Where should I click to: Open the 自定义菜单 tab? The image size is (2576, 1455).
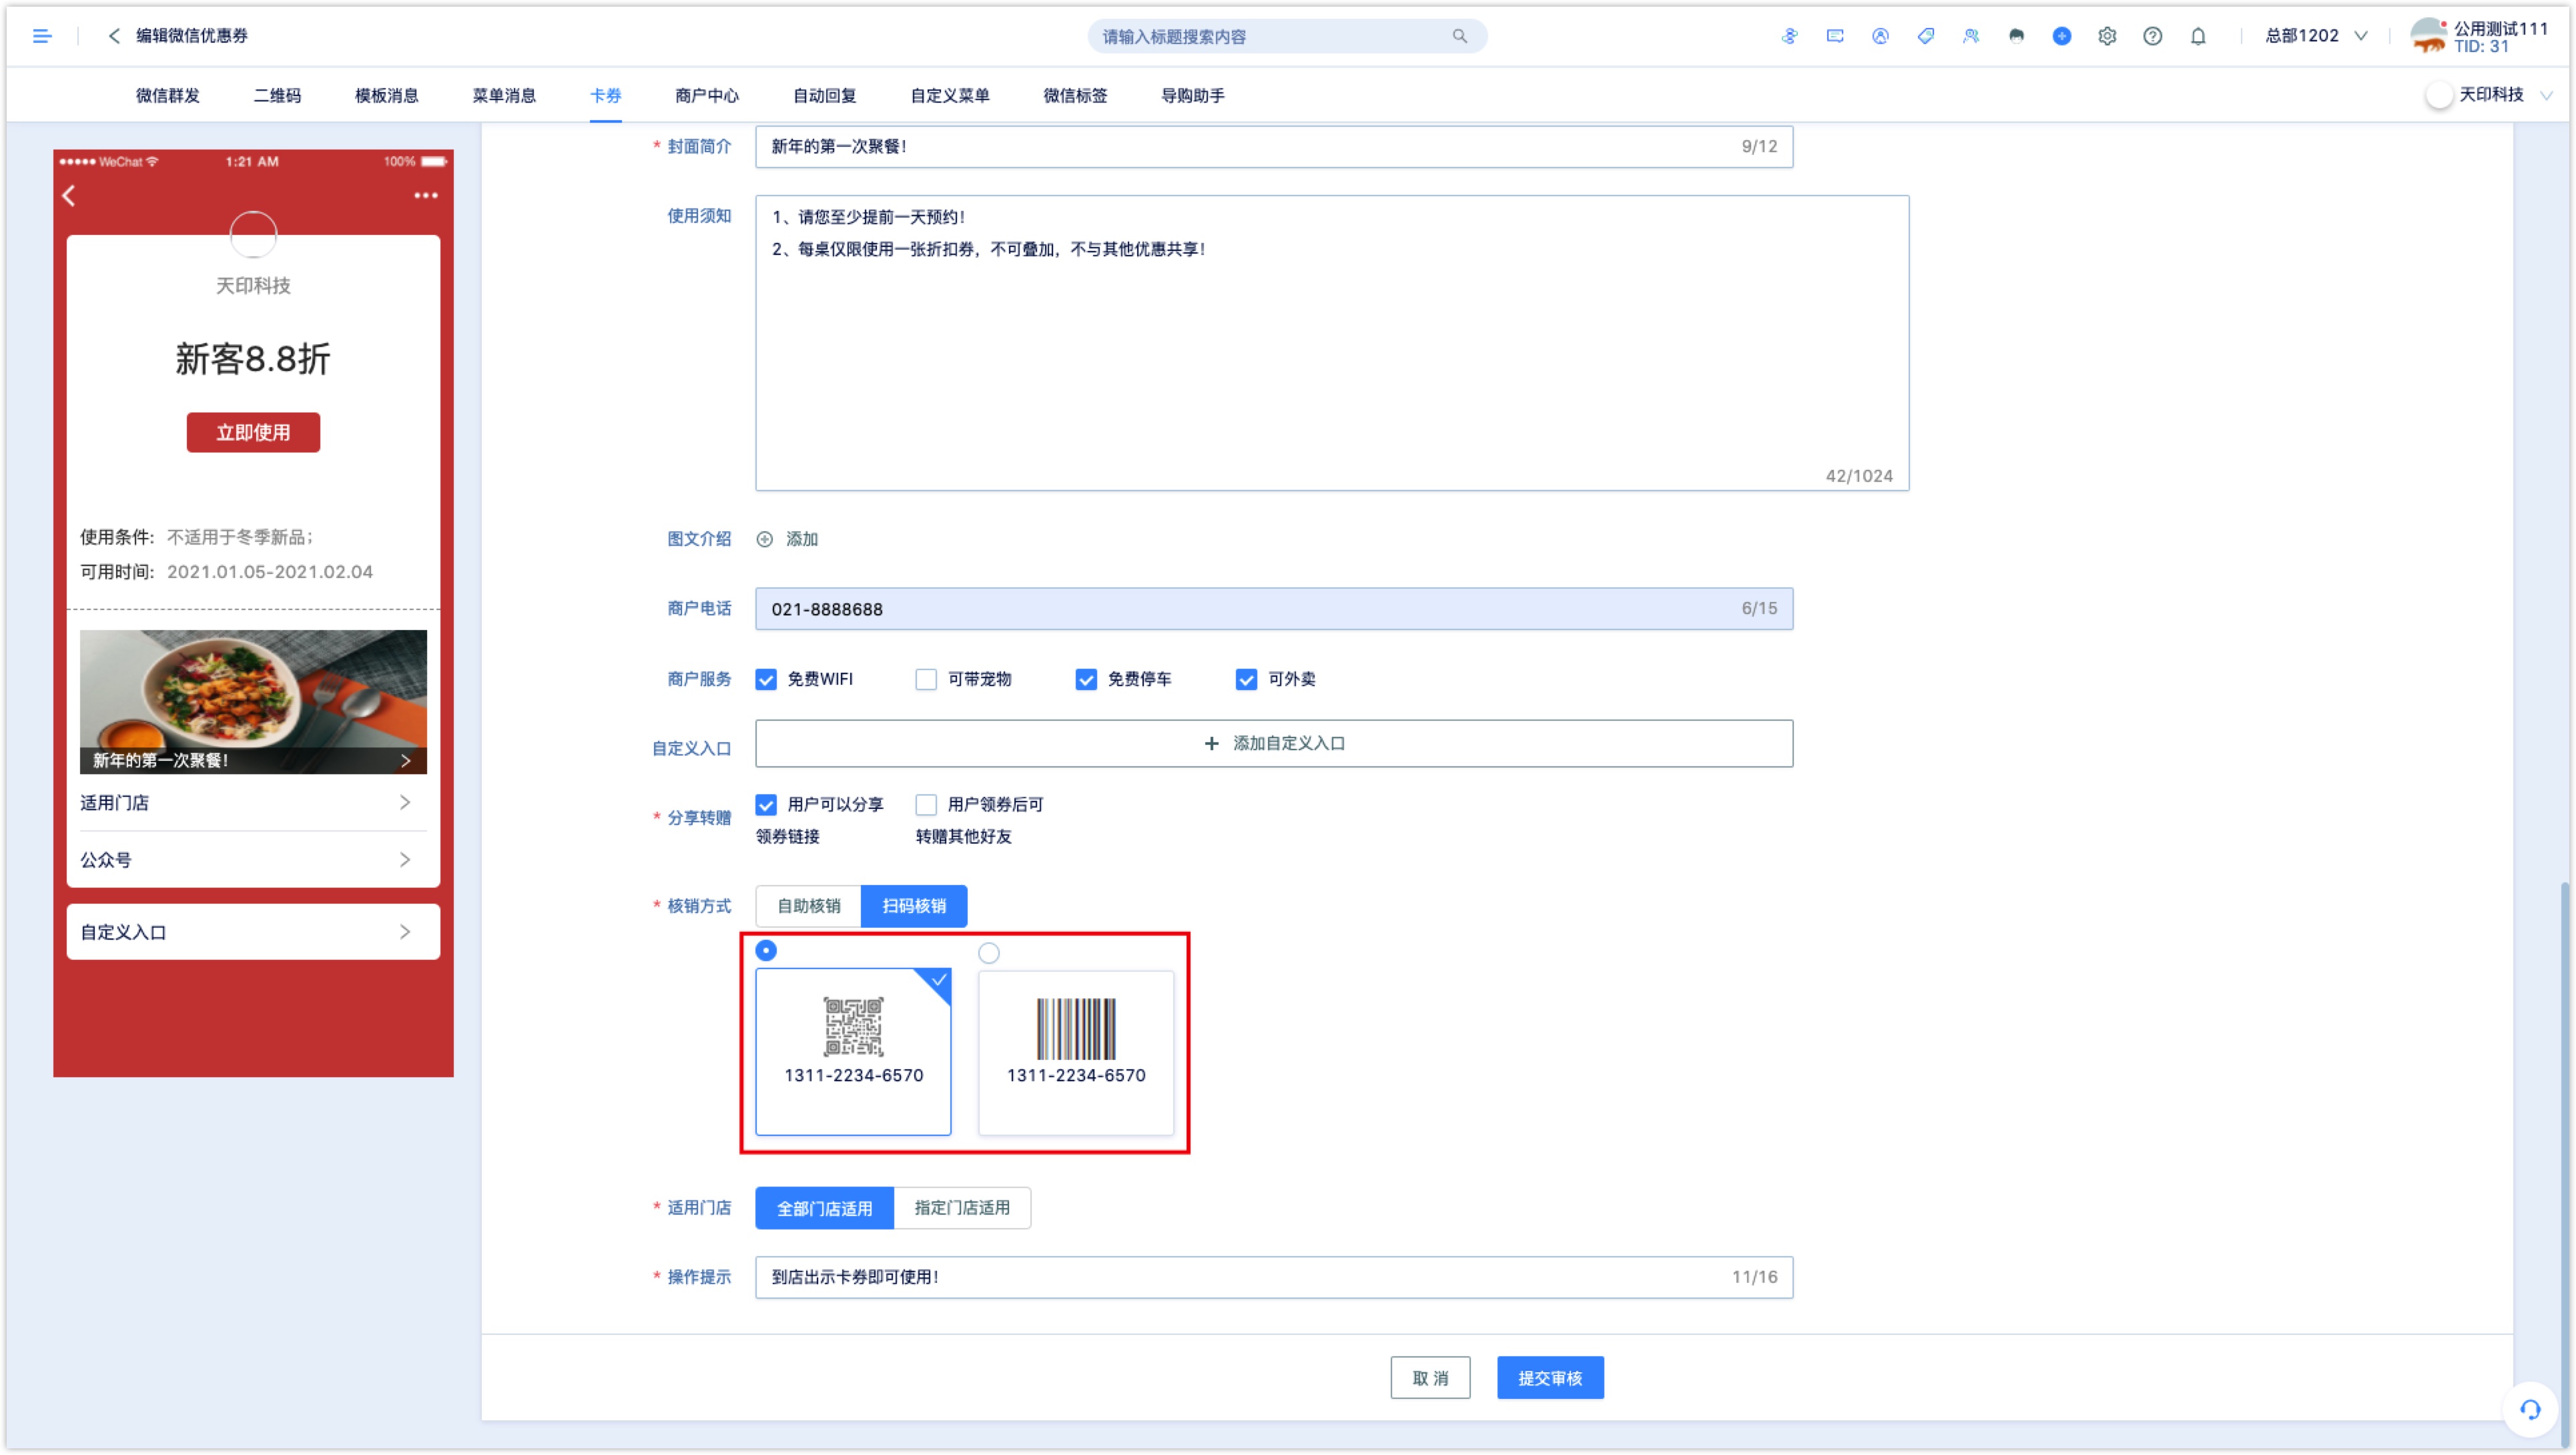[950, 95]
